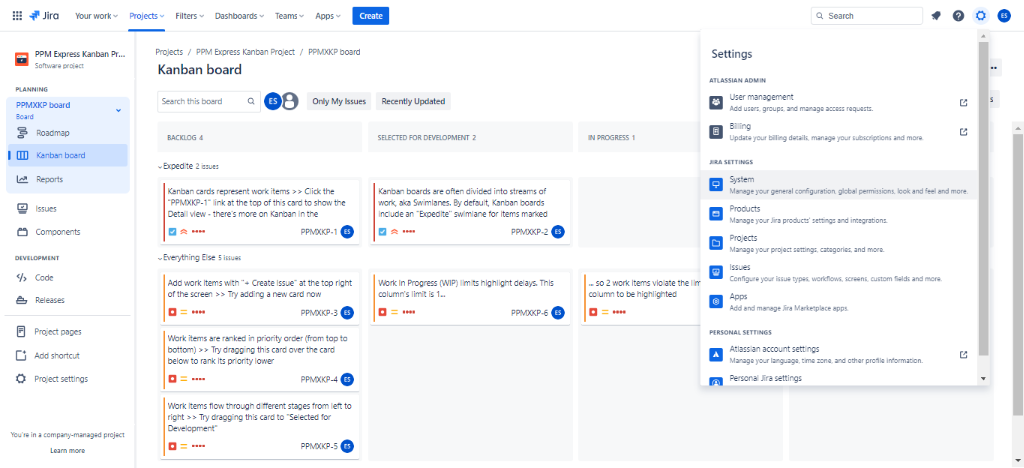Screen dimensions: 1024x468
Task: Click the board more options ellipsis
Action: pyautogui.click(x=994, y=67)
